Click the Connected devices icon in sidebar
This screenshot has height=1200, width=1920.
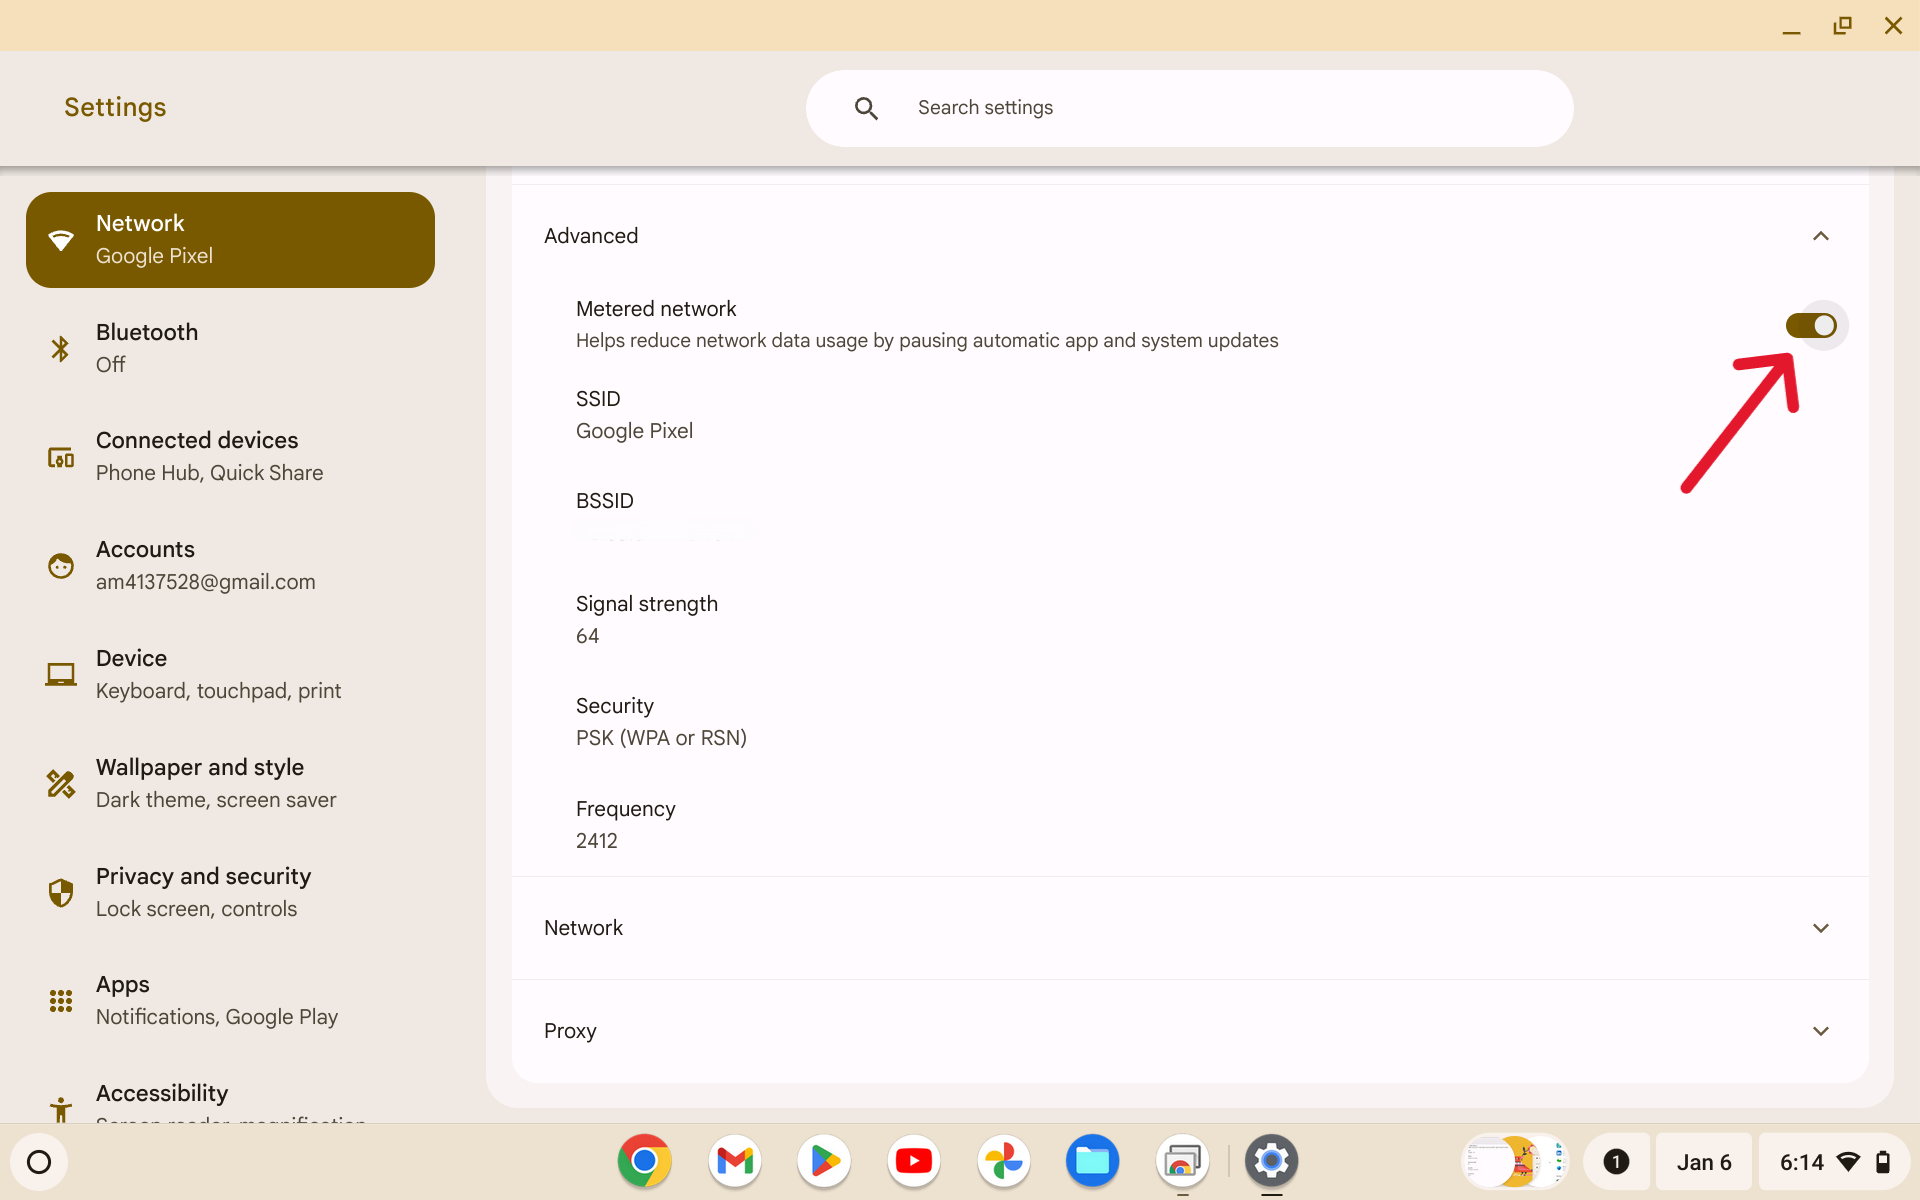coord(57,455)
